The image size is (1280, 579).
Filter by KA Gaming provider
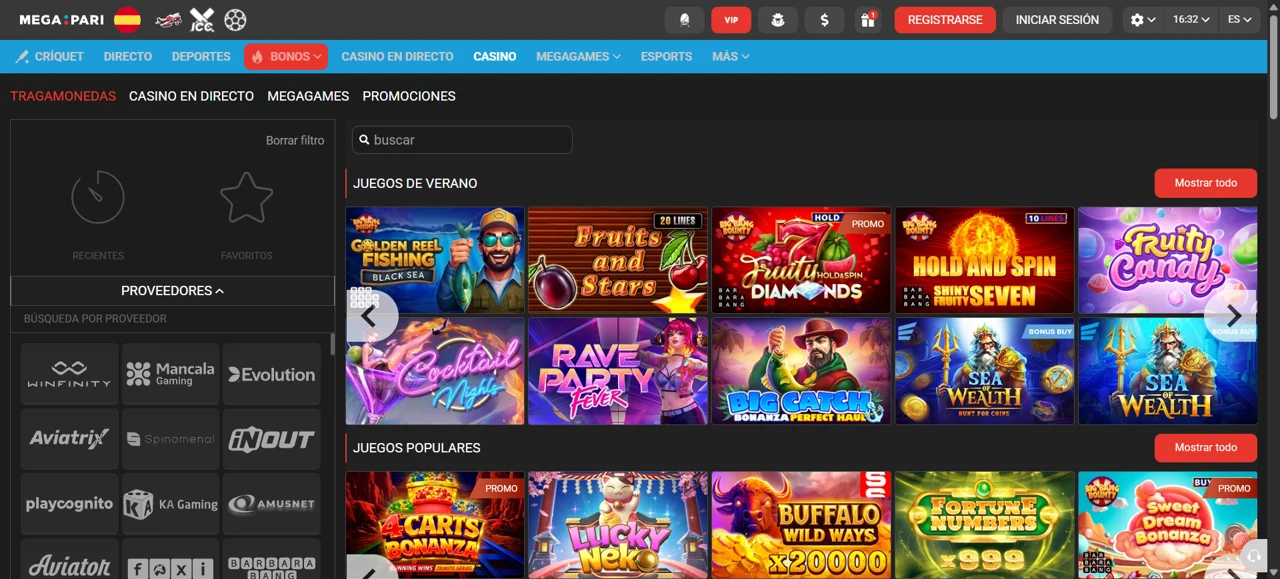[x=171, y=504]
